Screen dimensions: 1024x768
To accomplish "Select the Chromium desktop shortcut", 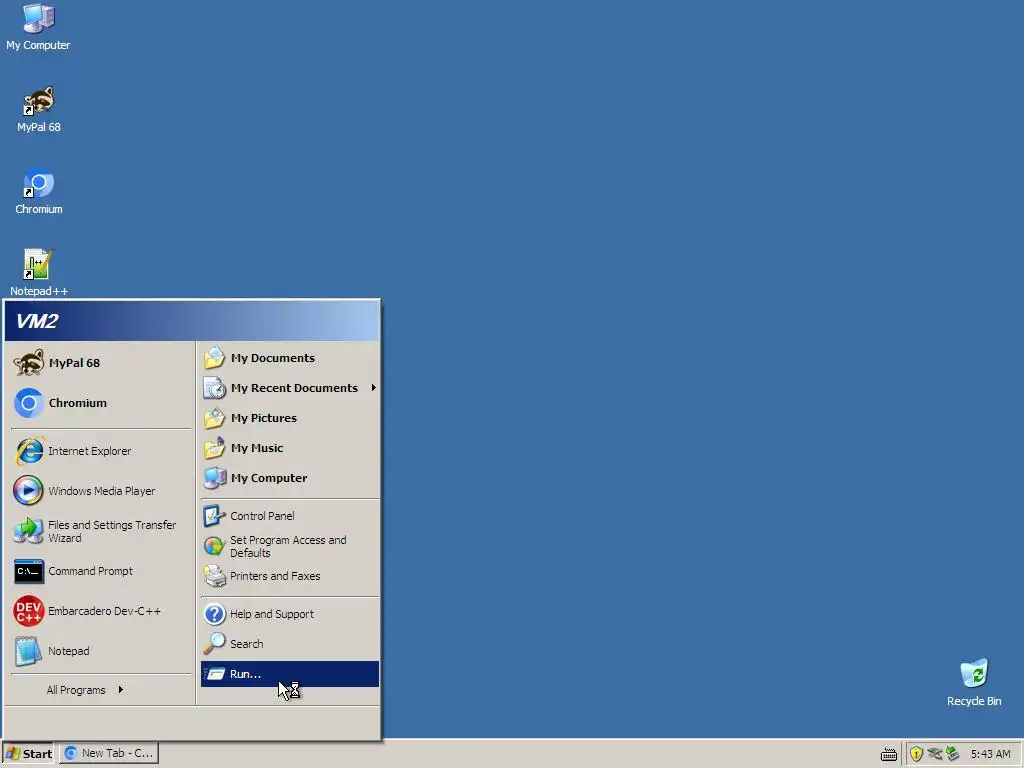I will pyautogui.click(x=39, y=191).
